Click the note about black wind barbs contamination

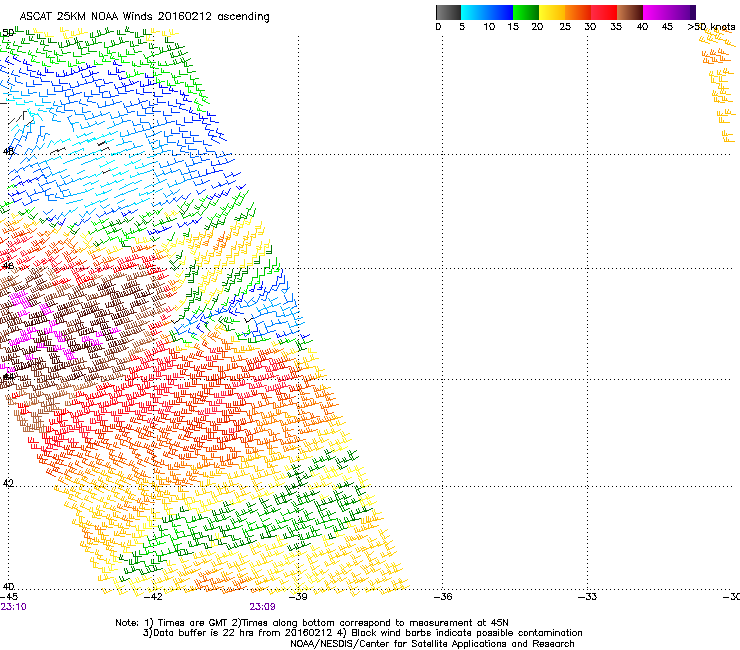click(x=460, y=633)
